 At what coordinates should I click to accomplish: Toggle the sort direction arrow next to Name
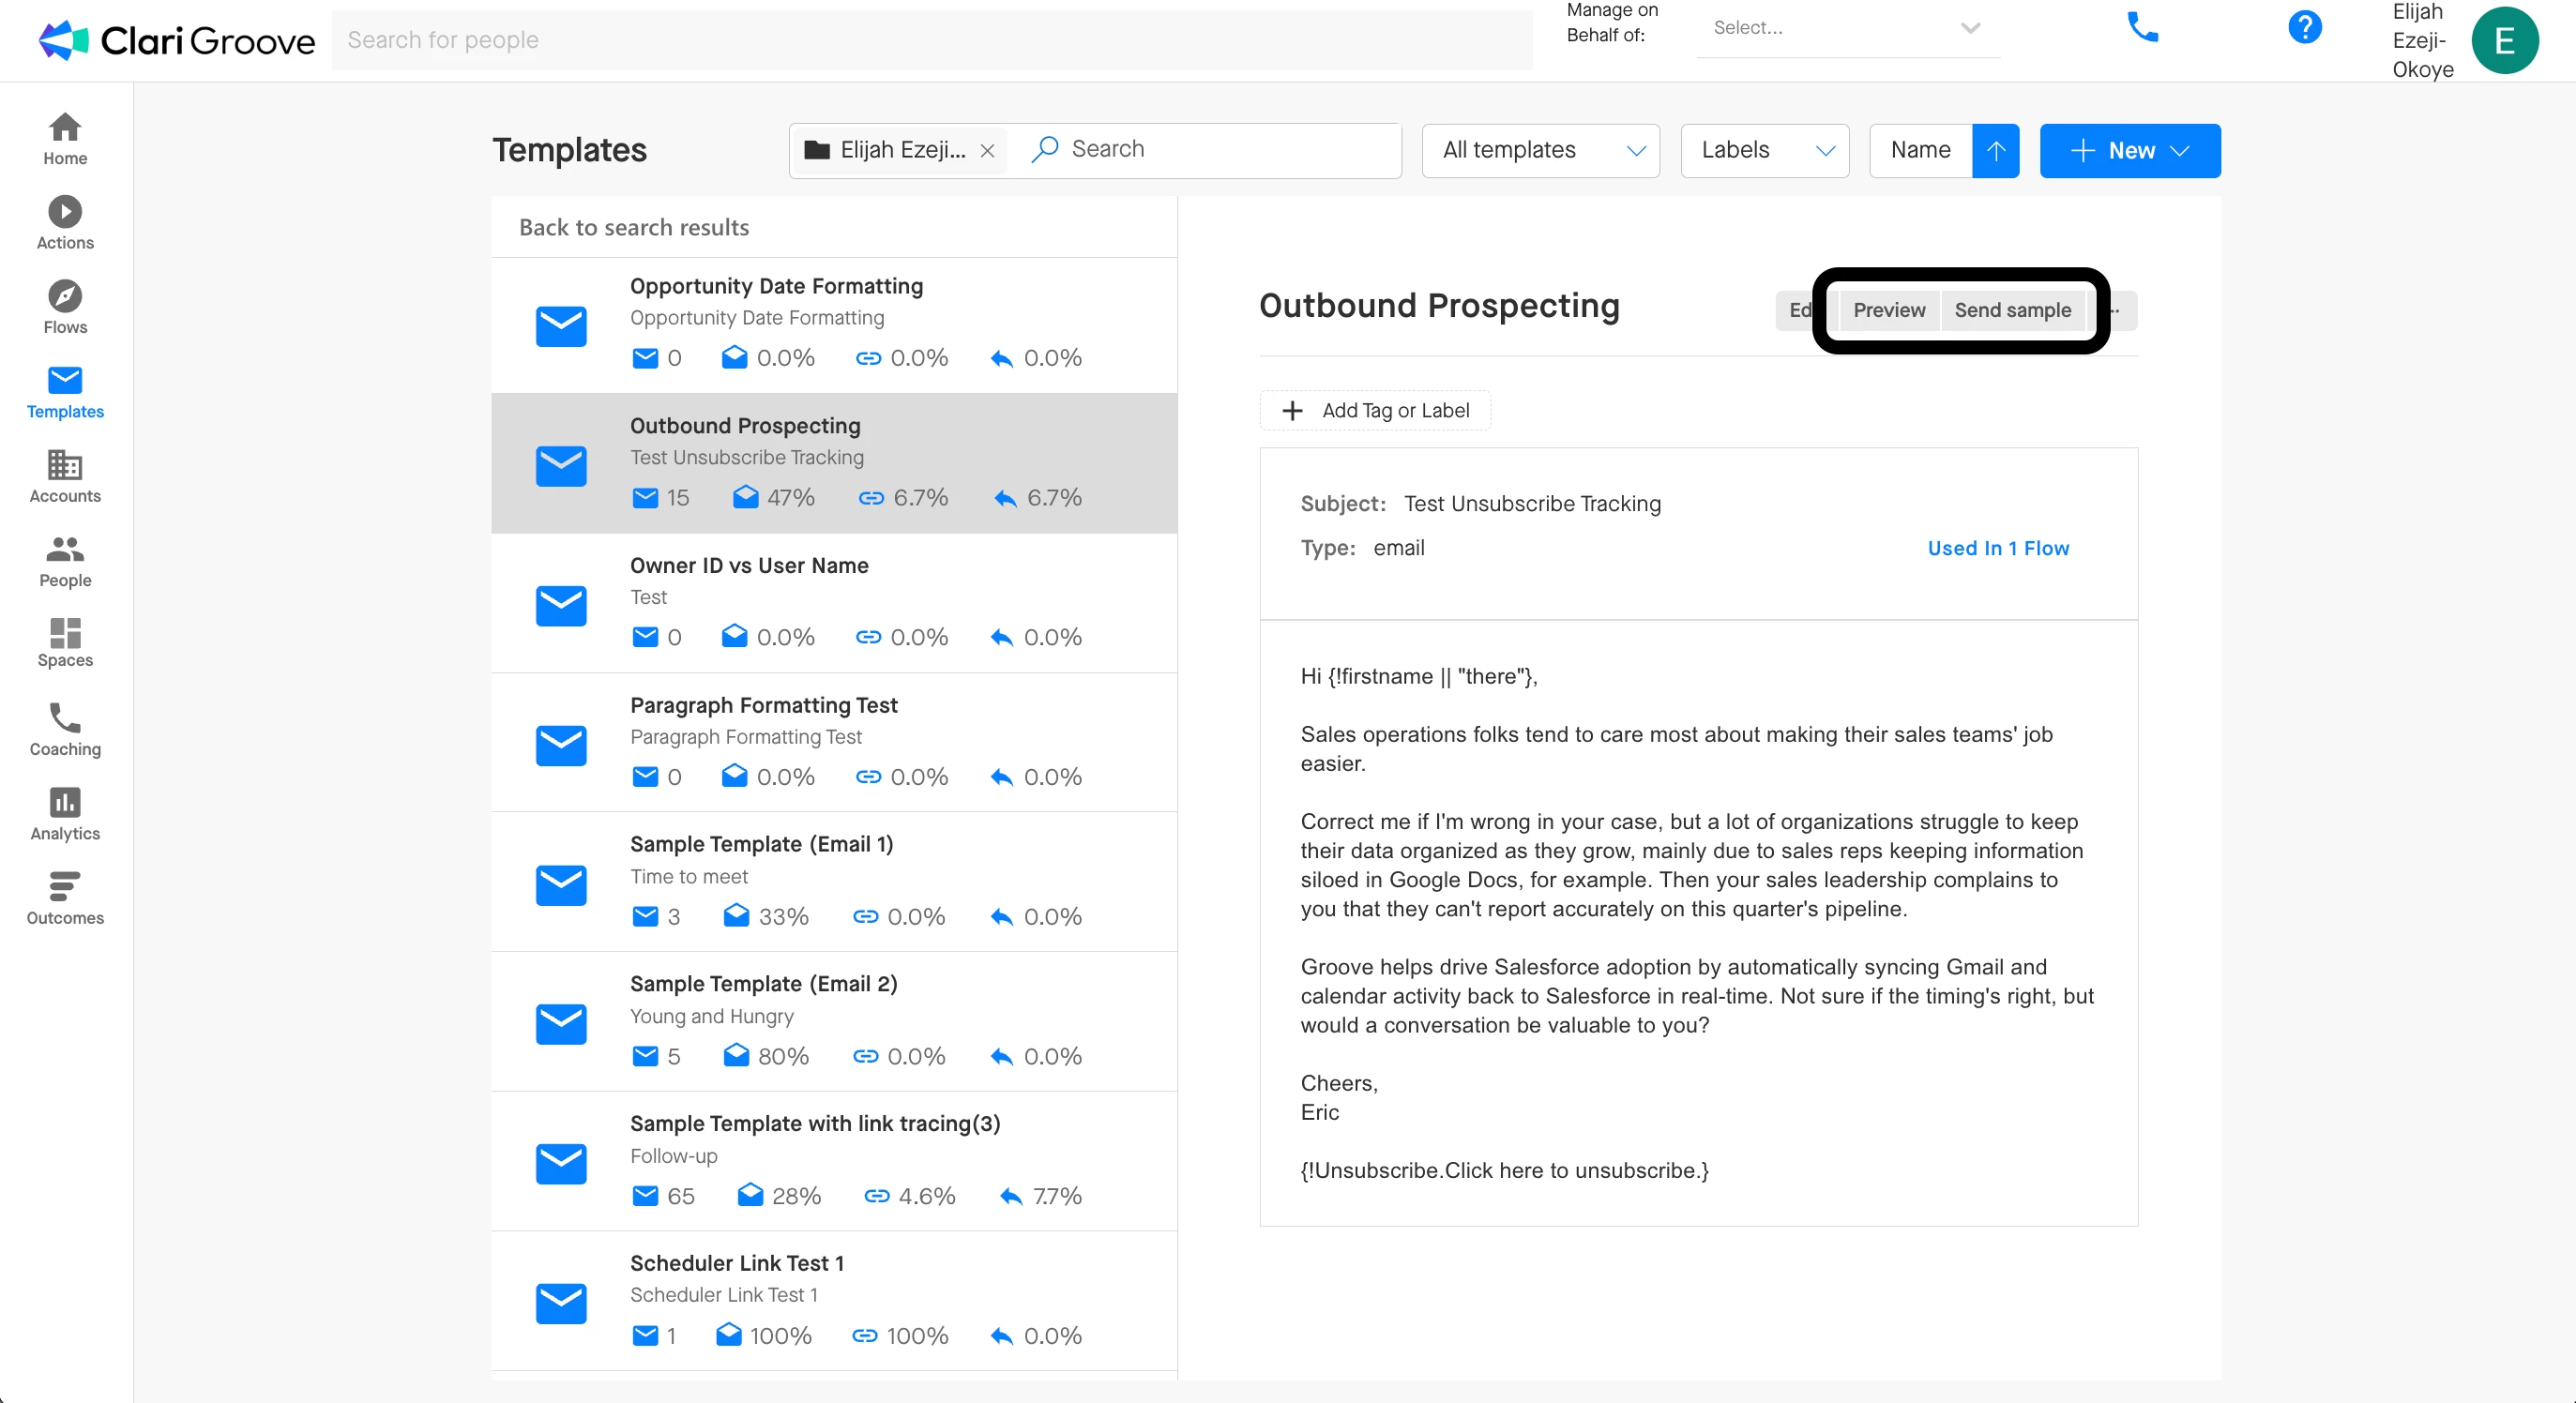(1995, 151)
